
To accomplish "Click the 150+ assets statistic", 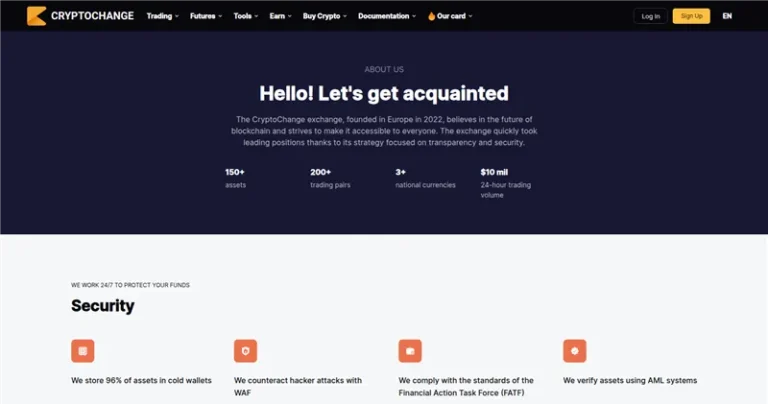I will click(236, 178).
